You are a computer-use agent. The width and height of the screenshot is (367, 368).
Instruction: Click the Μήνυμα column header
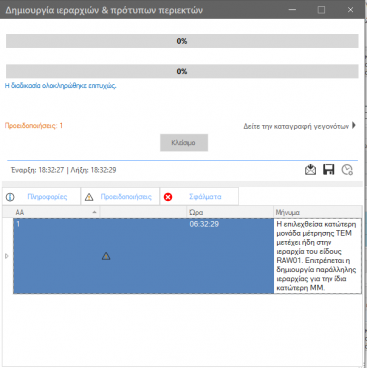tap(318, 212)
